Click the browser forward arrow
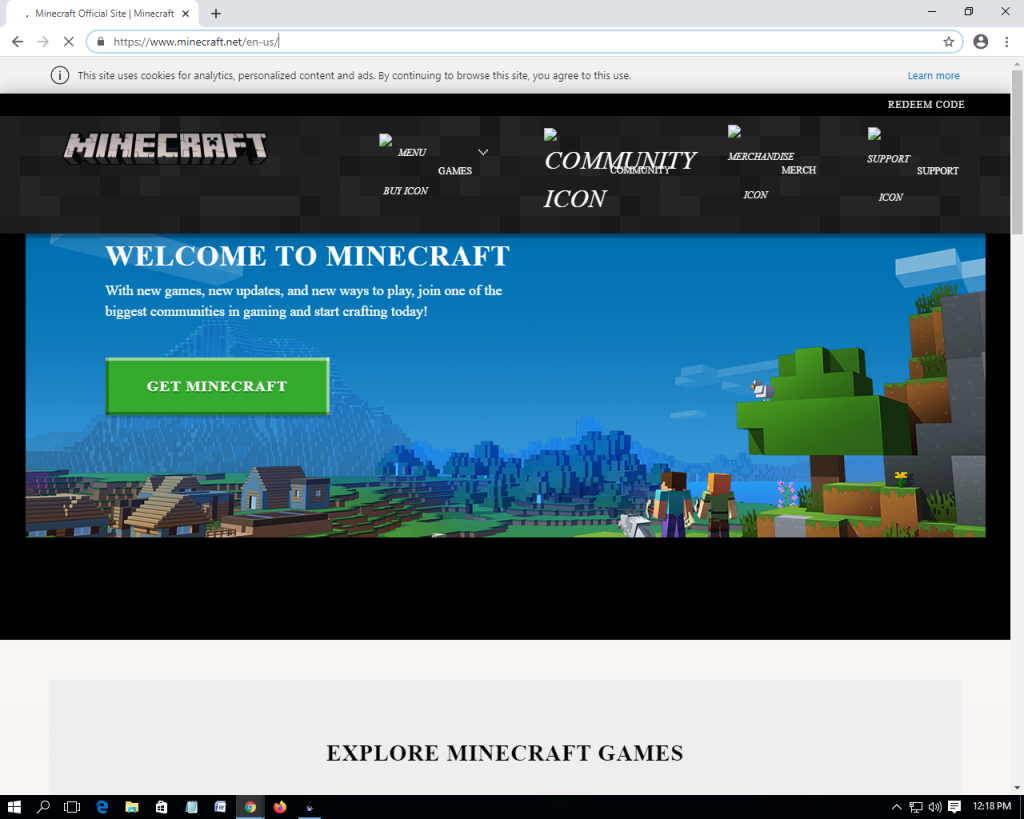The height and width of the screenshot is (819, 1024). click(43, 42)
